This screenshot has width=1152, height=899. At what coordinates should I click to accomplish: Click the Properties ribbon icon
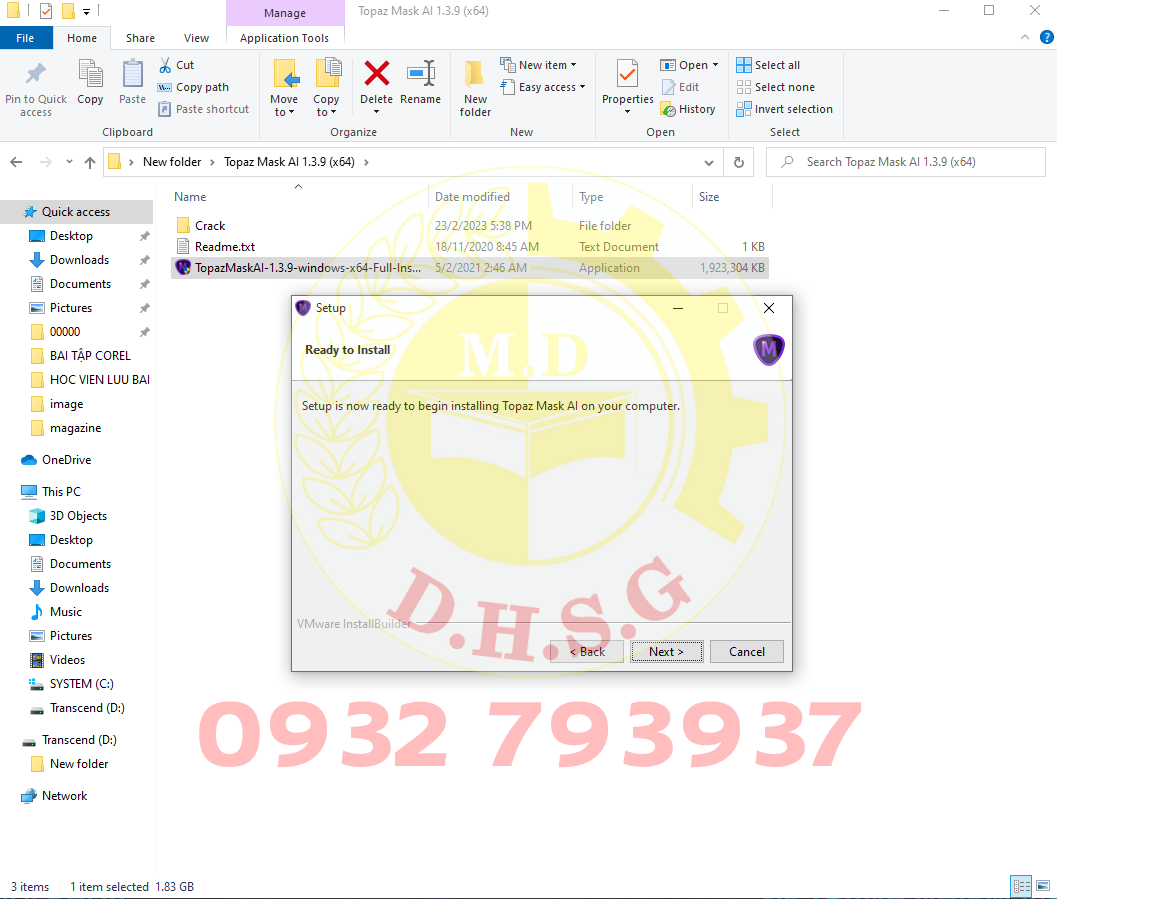[x=627, y=74]
